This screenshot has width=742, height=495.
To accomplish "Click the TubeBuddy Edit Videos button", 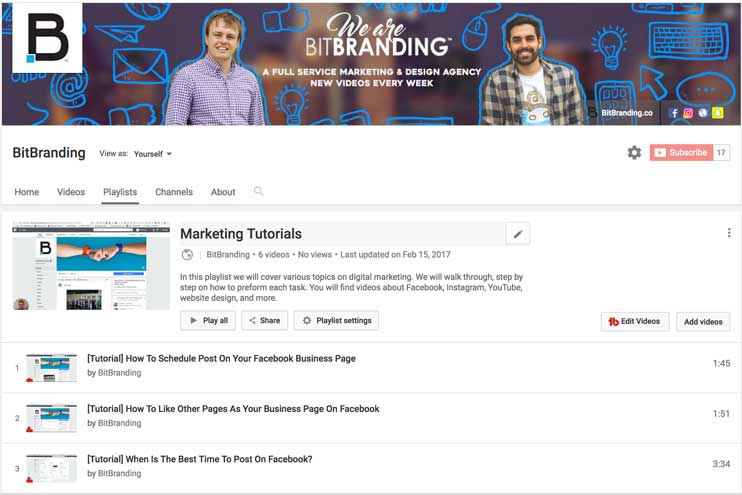I will click(635, 321).
